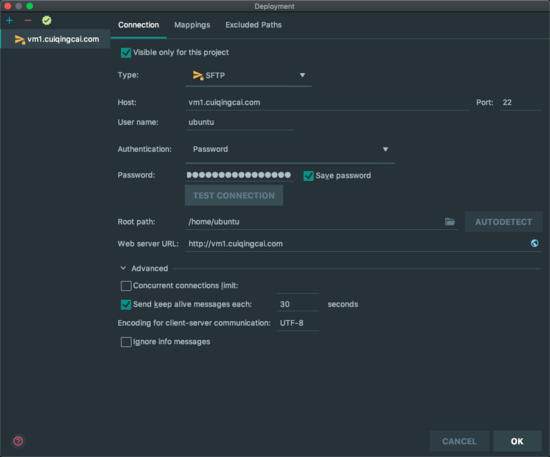The width and height of the screenshot is (550, 457).
Task: Click the Autodetect button
Action: pyautogui.click(x=503, y=222)
